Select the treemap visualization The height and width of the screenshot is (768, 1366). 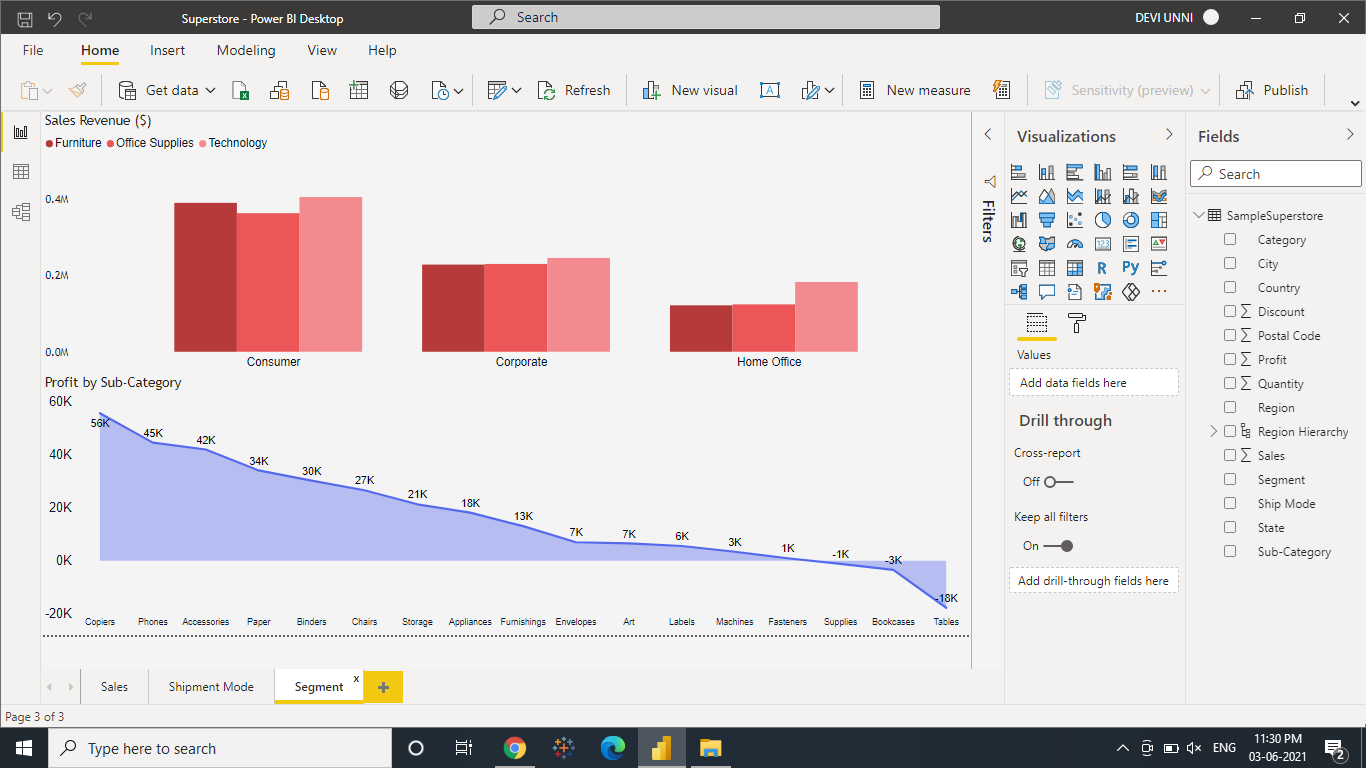click(1158, 219)
